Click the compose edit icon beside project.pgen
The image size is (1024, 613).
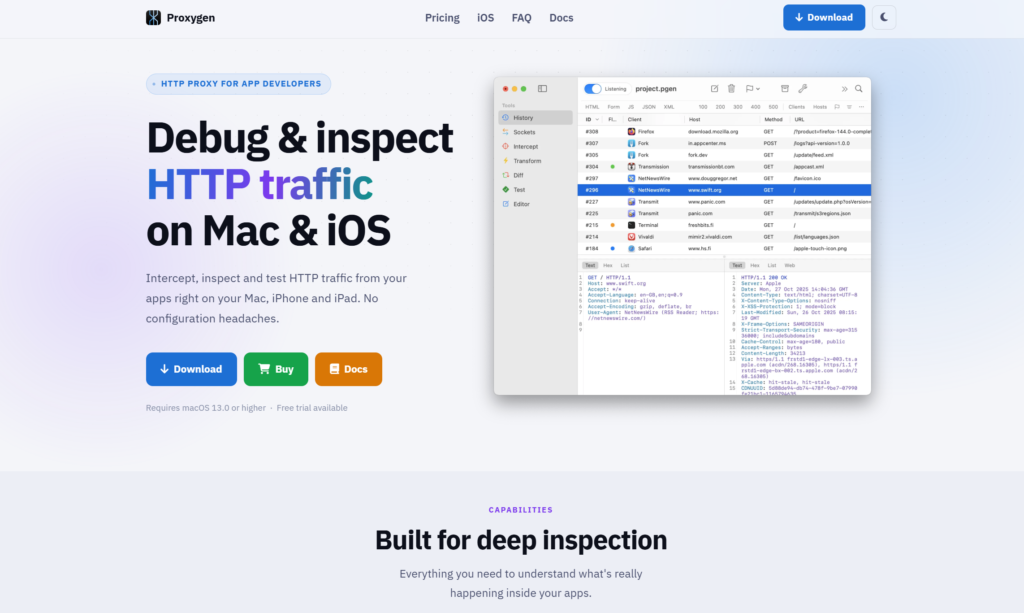coord(714,89)
